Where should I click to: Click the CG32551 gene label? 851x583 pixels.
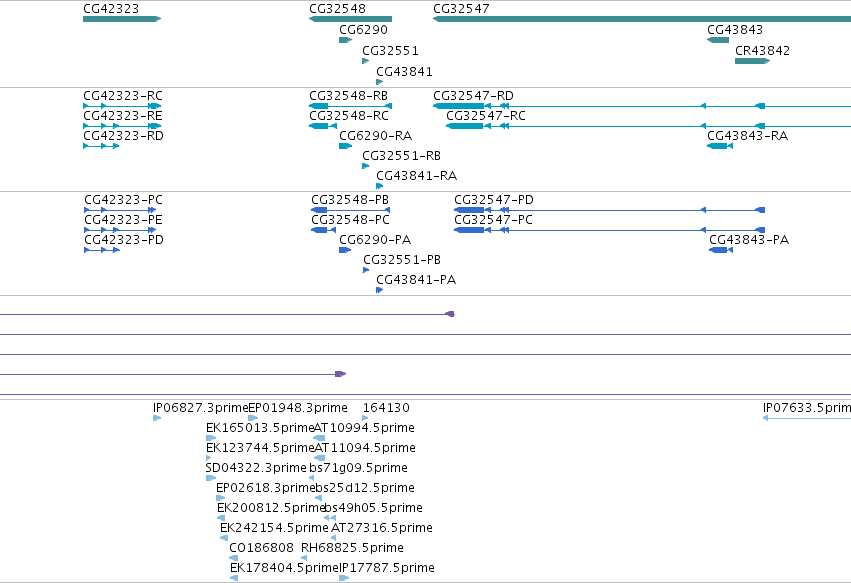pyautogui.click(x=390, y=51)
